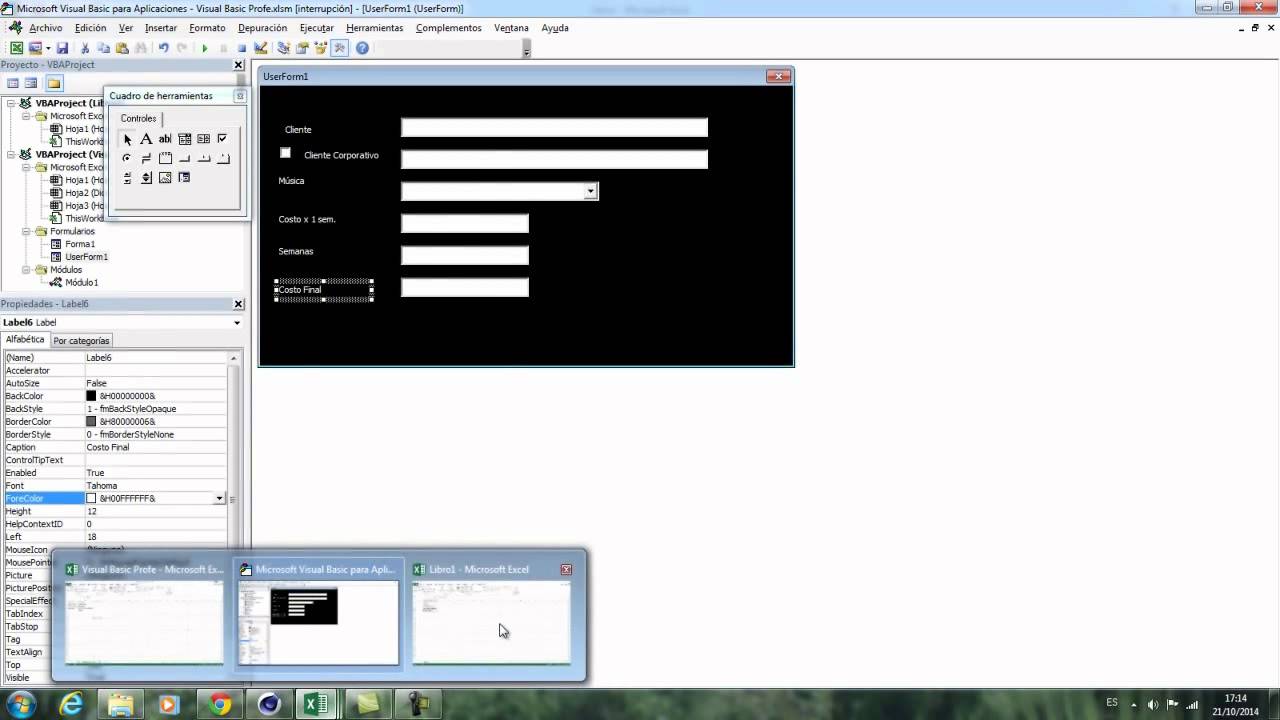
Task: Select the TextBox control in the toolbox
Action: 165,139
